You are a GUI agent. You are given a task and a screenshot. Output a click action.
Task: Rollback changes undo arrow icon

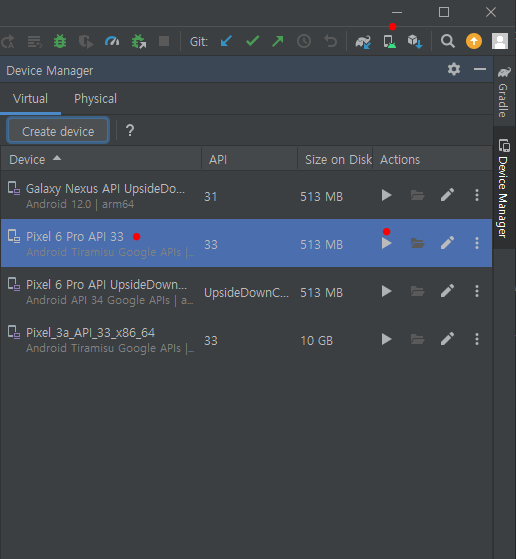coord(330,41)
